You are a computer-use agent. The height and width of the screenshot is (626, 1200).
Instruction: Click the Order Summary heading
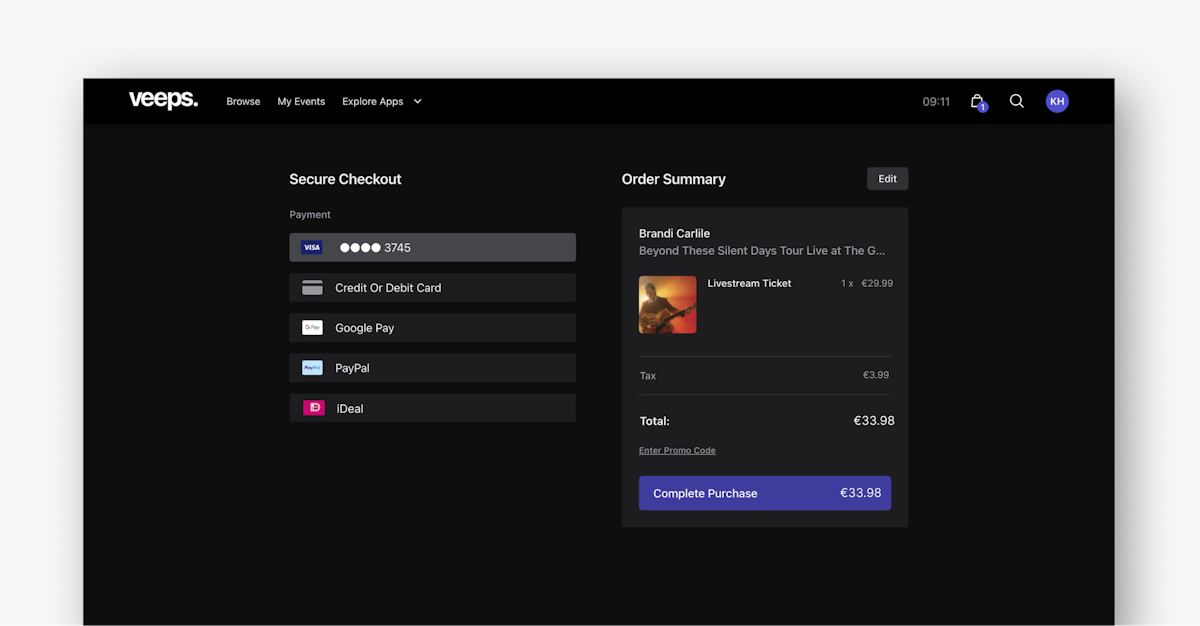pos(674,180)
